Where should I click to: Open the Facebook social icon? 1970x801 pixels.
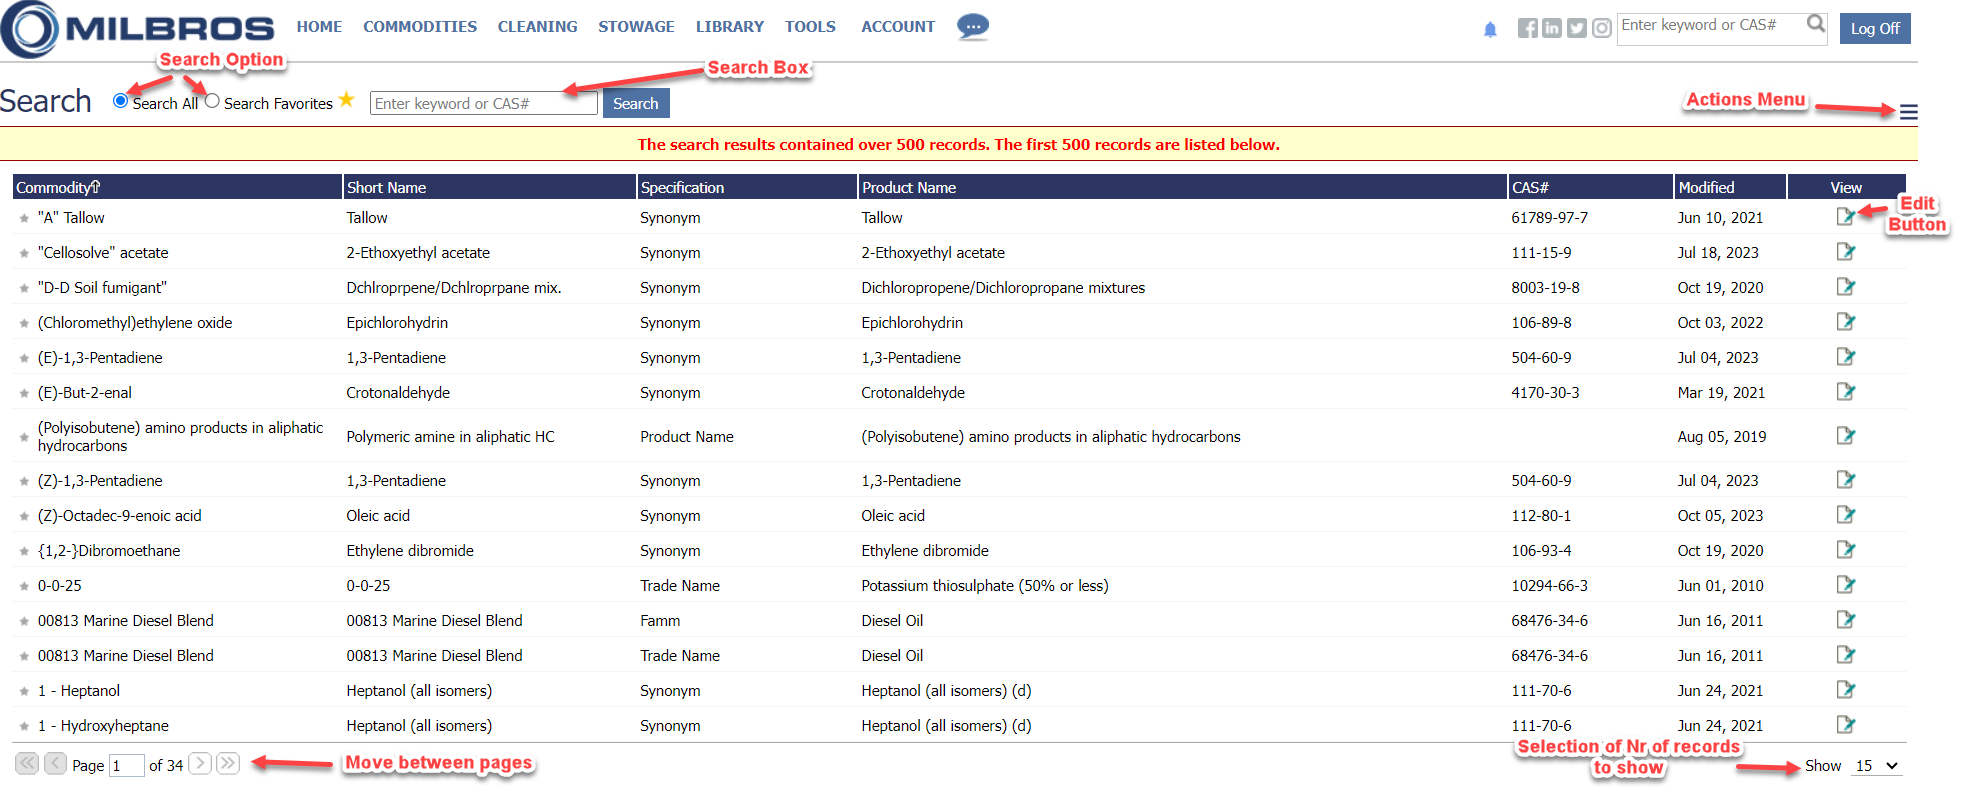click(x=1527, y=28)
